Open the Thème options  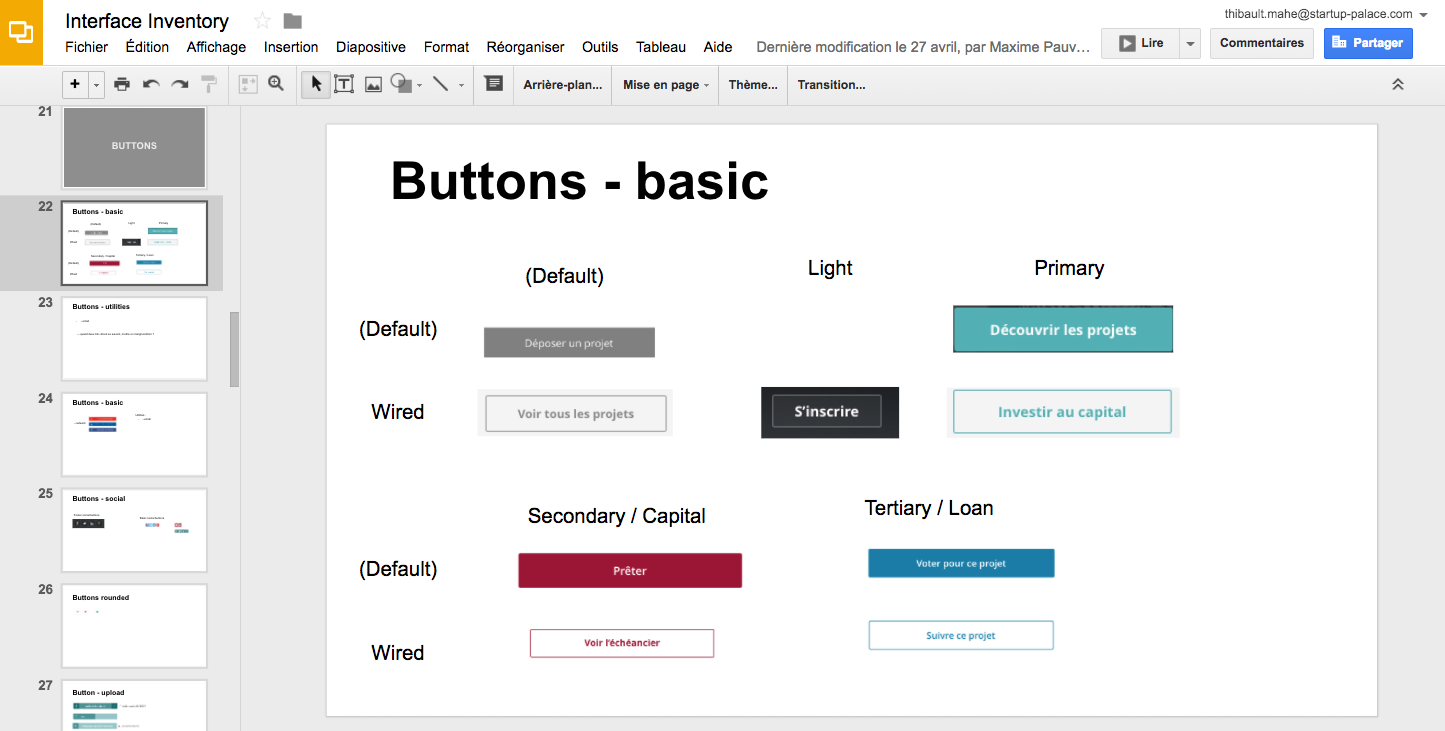pyautogui.click(x=753, y=85)
